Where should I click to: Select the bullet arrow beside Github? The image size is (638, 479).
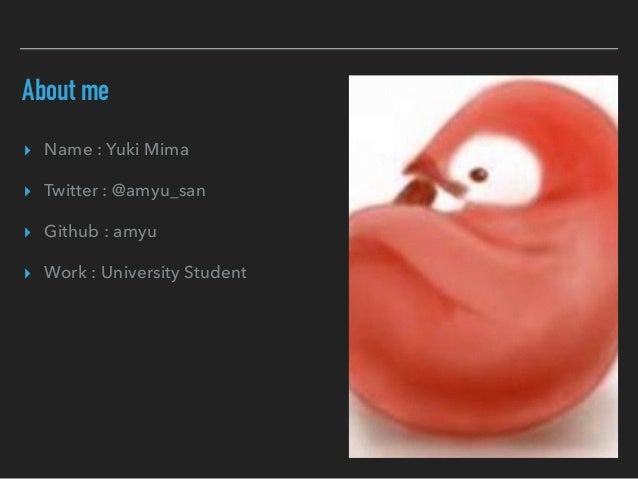click(27, 232)
